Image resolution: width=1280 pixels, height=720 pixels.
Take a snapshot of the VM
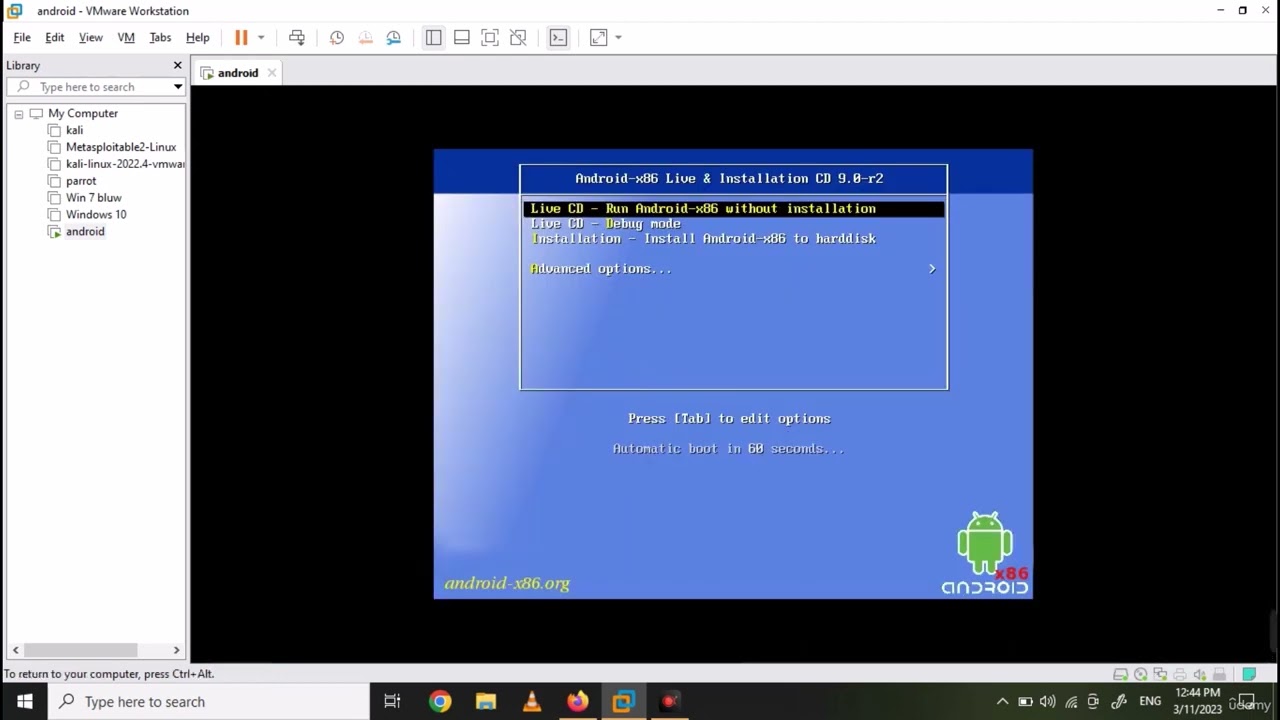pyautogui.click(x=337, y=37)
